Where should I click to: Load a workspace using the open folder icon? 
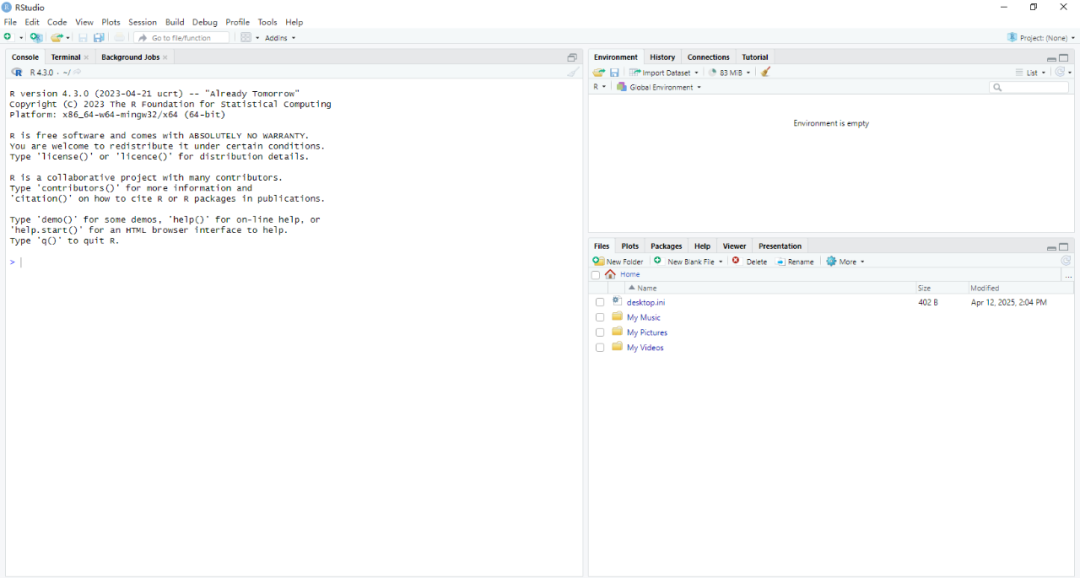point(598,72)
